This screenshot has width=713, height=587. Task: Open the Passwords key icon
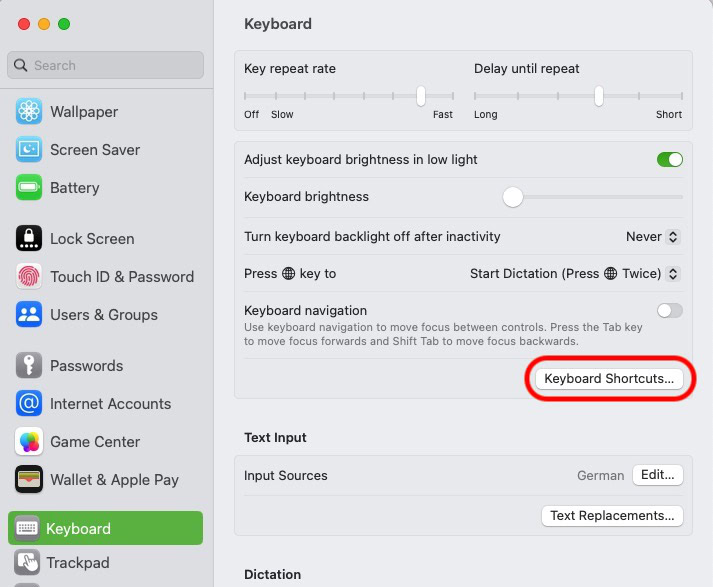click(x=29, y=366)
